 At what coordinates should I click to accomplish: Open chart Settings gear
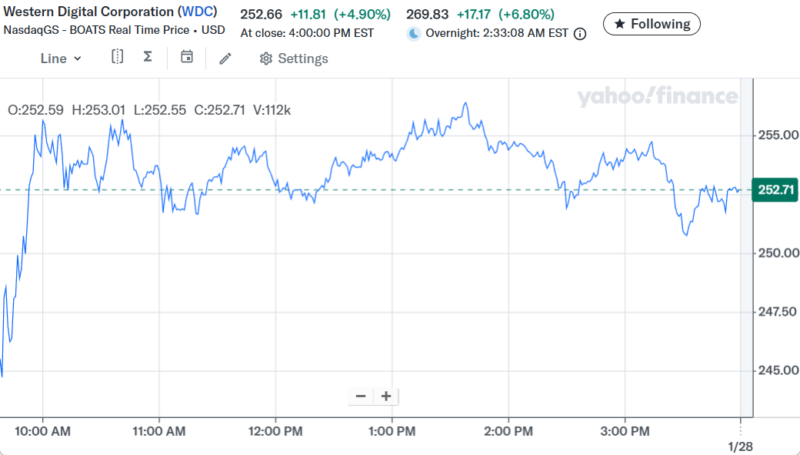coord(293,58)
